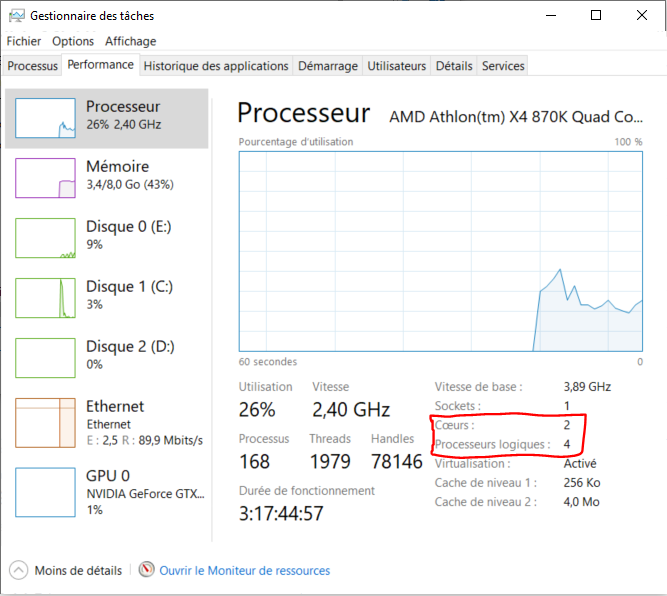The height and width of the screenshot is (596, 667).
Task: Collapse view with Moins de détails arrow
Action: click(18, 570)
